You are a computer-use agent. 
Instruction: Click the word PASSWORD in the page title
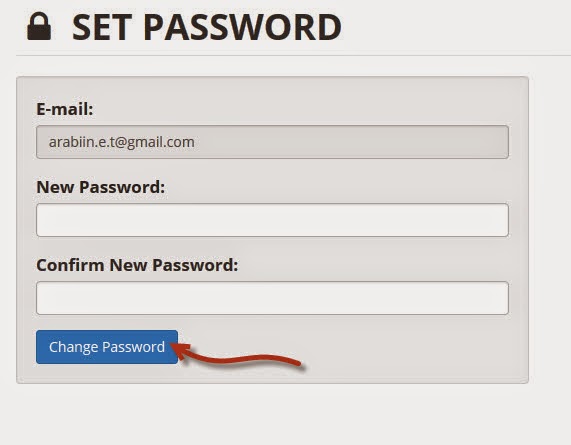coord(242,27)
